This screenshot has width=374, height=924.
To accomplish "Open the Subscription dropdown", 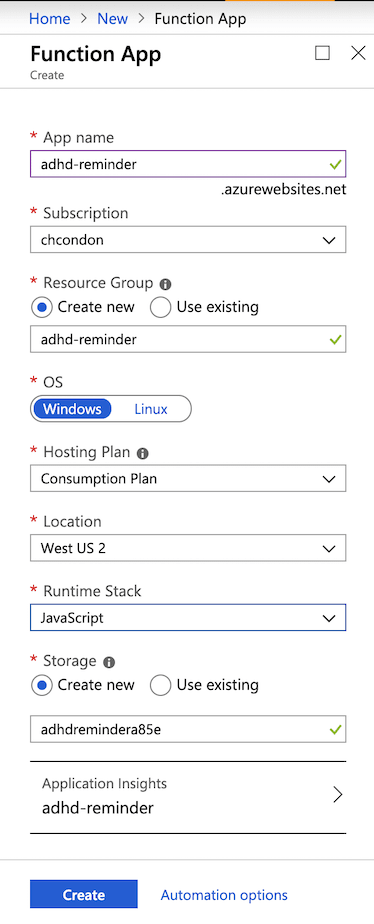I will tap(188, 240).
